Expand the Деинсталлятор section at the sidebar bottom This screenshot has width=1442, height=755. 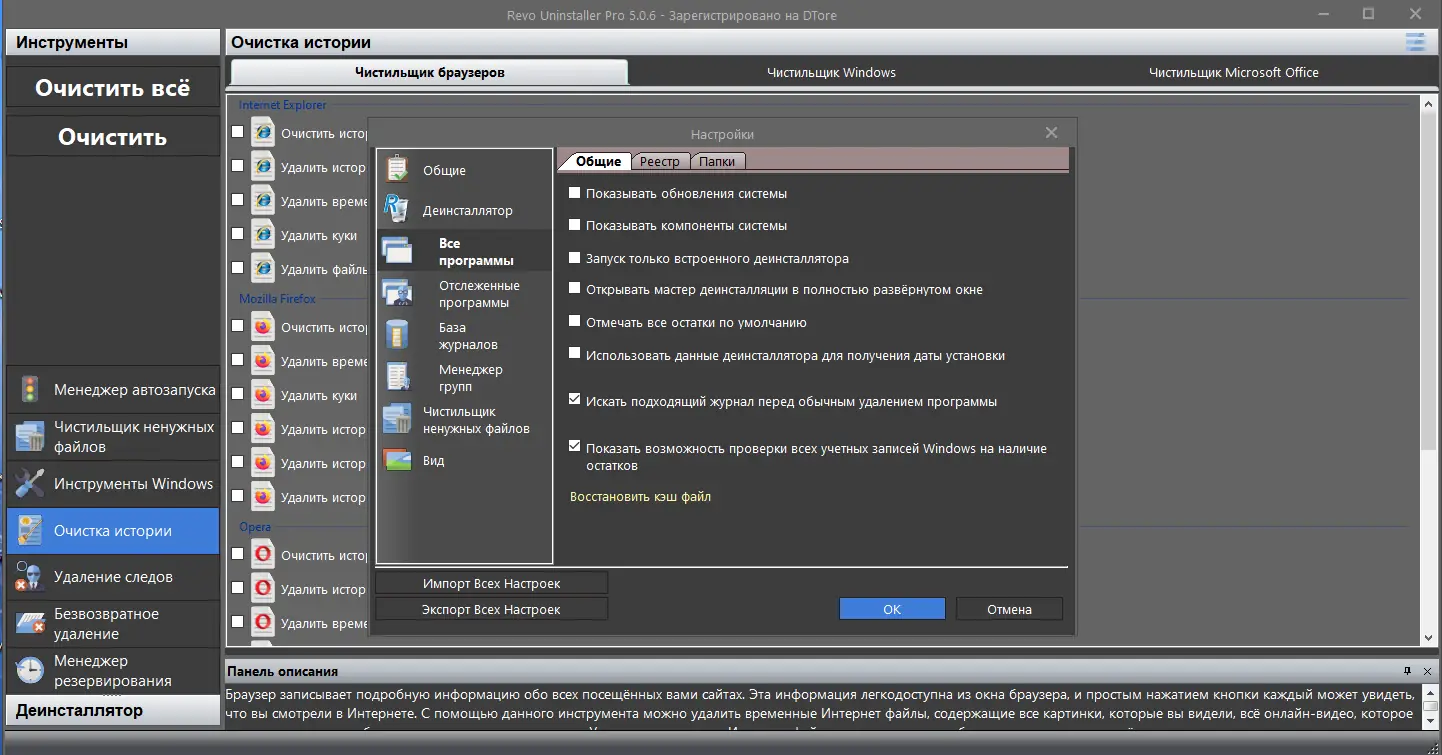click(113, 710)
